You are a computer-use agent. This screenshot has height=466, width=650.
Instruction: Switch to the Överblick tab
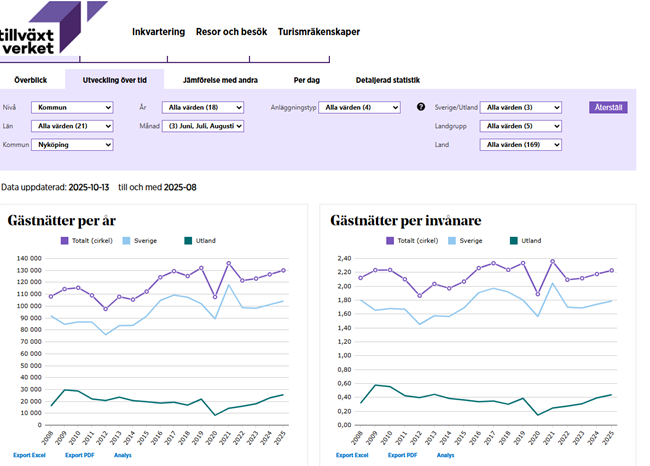pyautogui.click(x=31, y=80)
